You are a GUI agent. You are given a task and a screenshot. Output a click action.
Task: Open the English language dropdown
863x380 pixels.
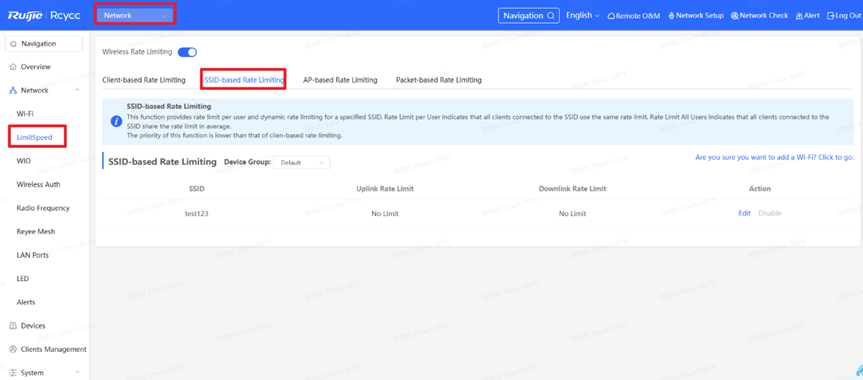582,15
